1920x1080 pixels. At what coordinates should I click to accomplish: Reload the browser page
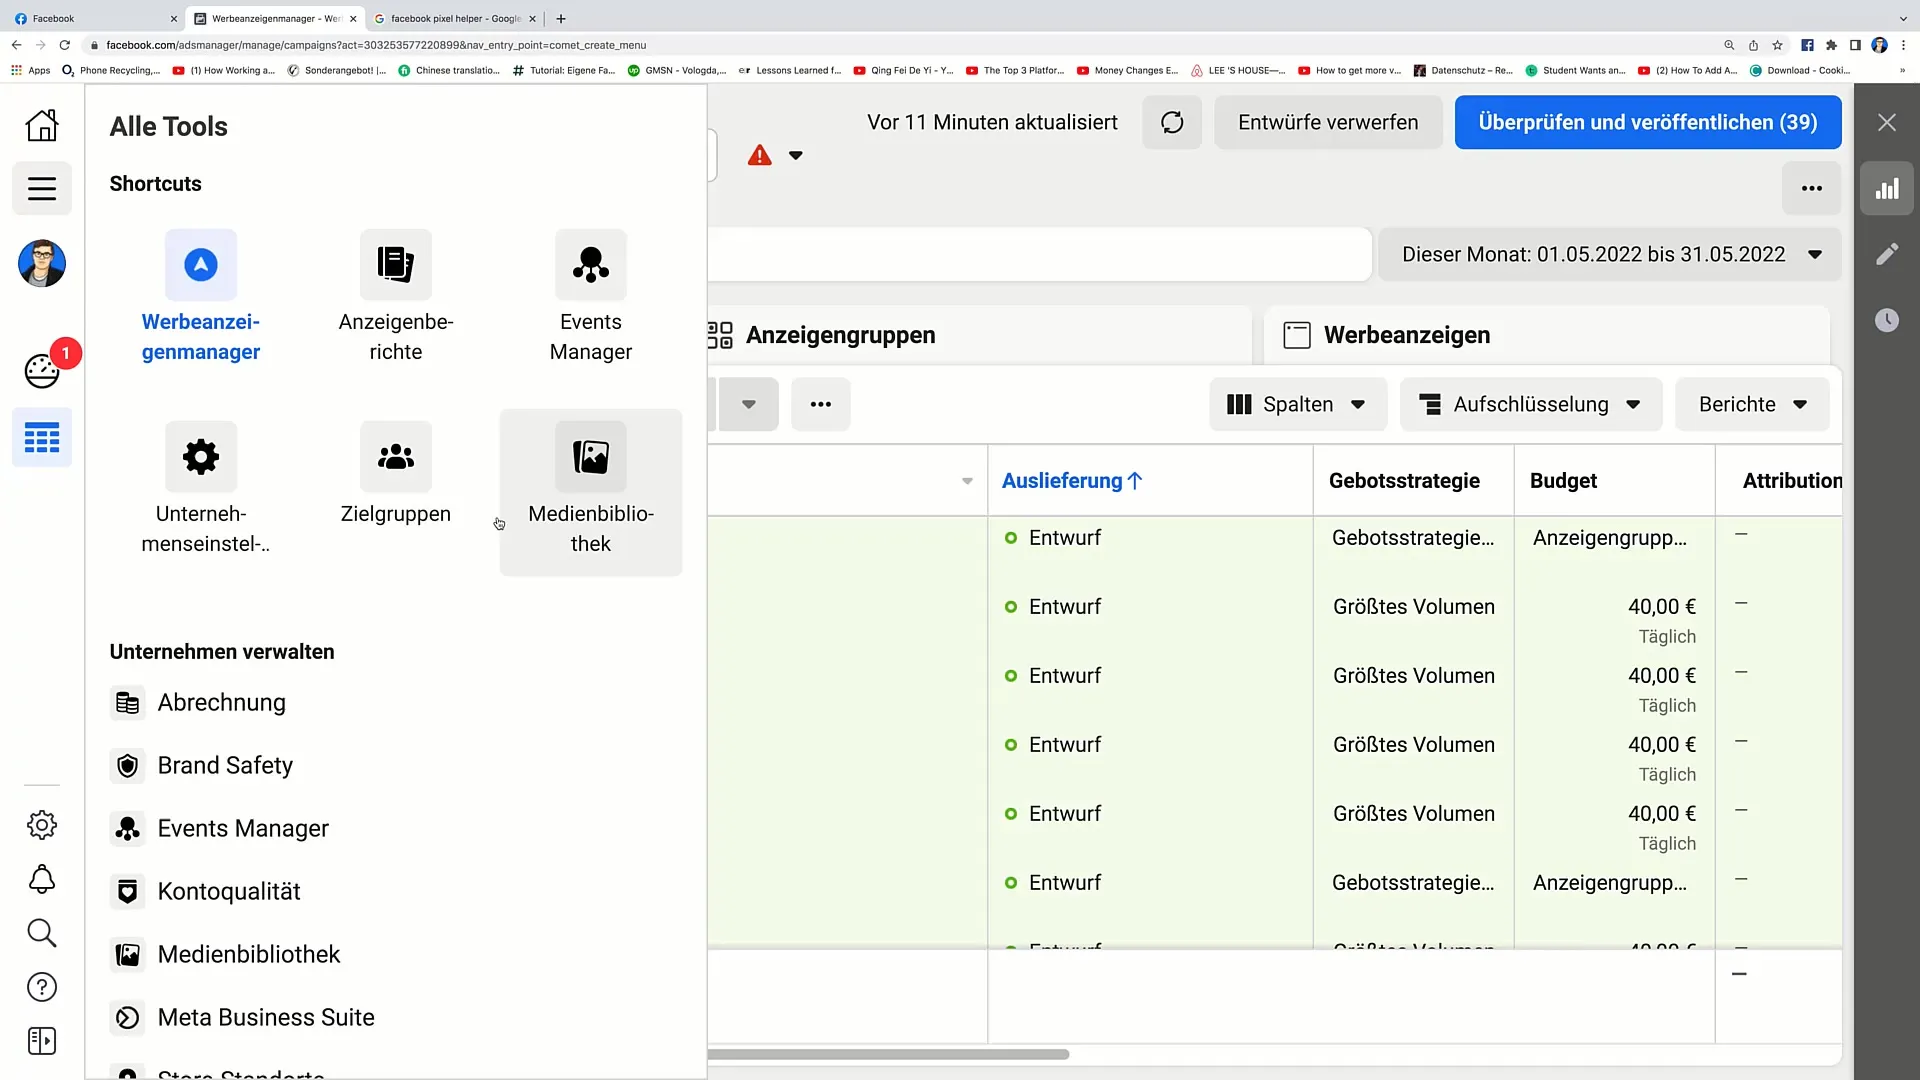click(x=65, y=45)
